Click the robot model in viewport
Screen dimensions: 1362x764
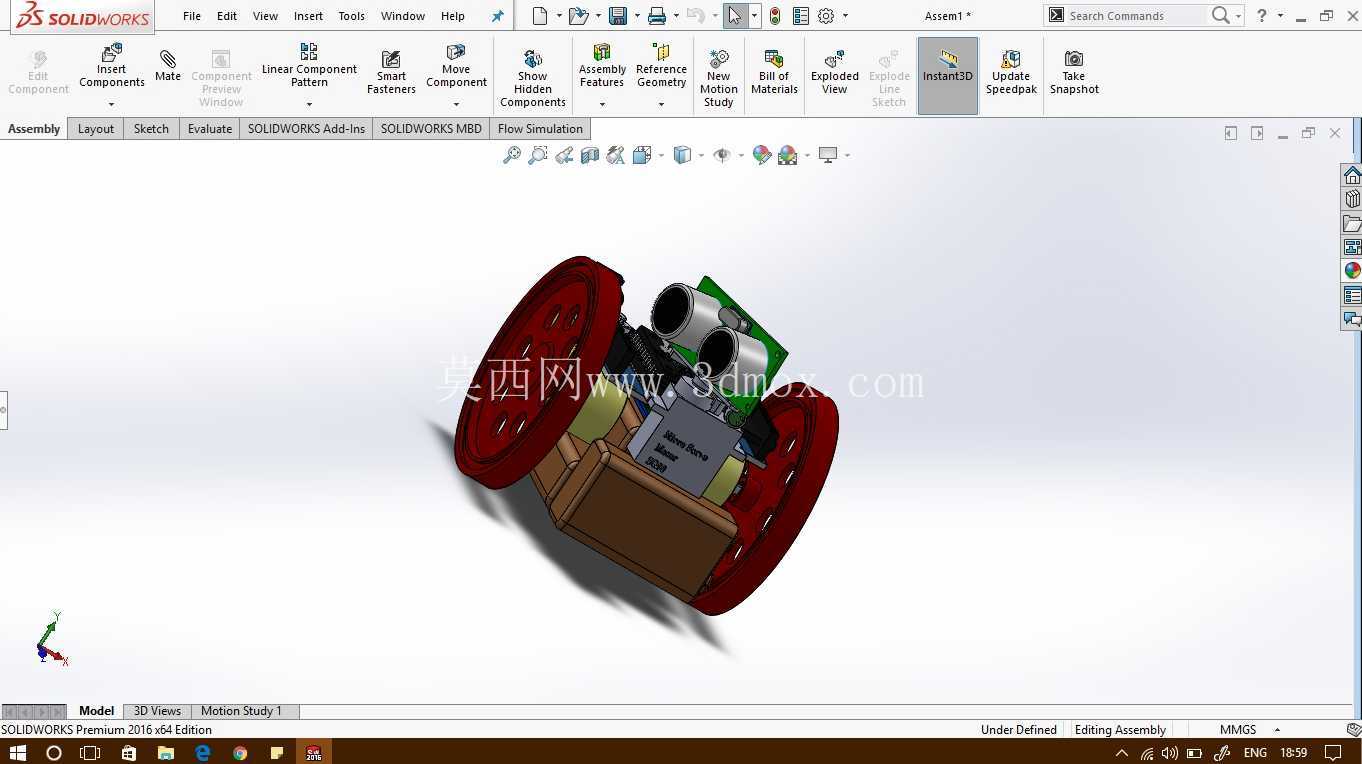click(645, 435)
